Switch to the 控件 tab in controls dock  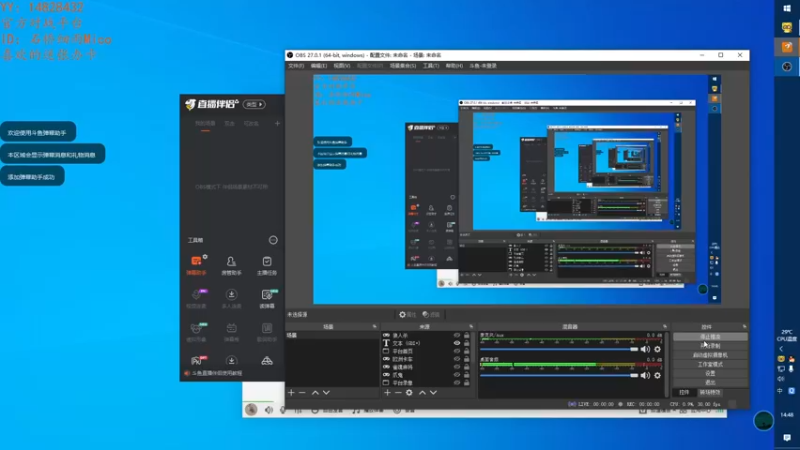click(x=685, y=392)
